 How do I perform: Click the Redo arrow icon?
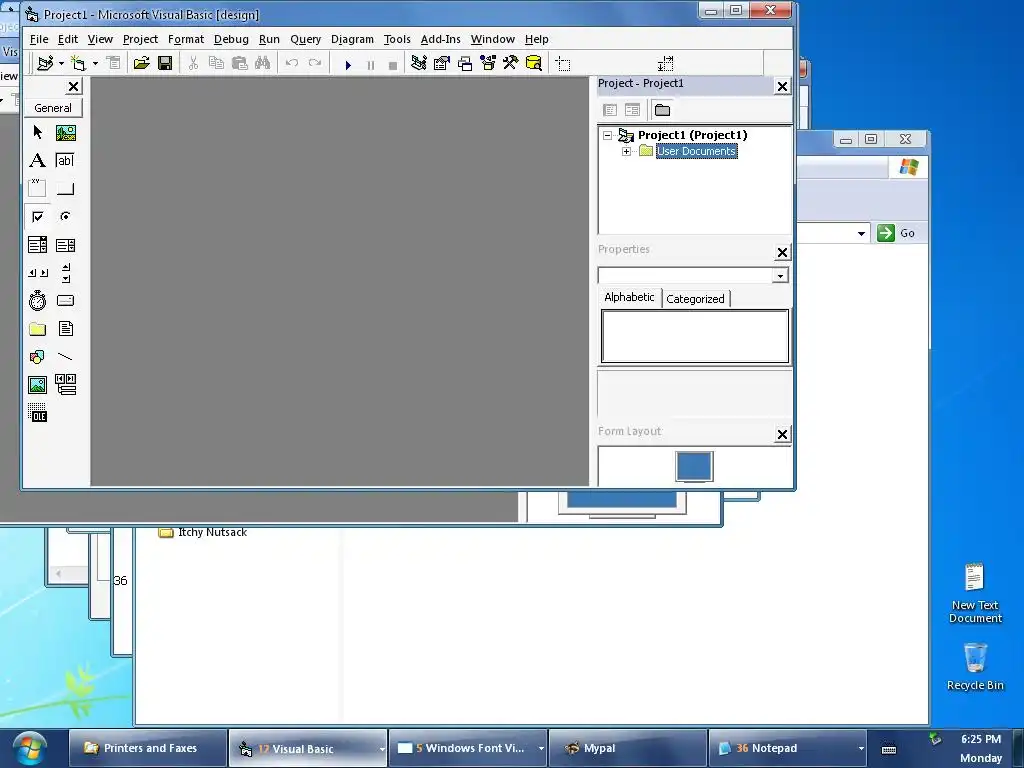(315, 63)
